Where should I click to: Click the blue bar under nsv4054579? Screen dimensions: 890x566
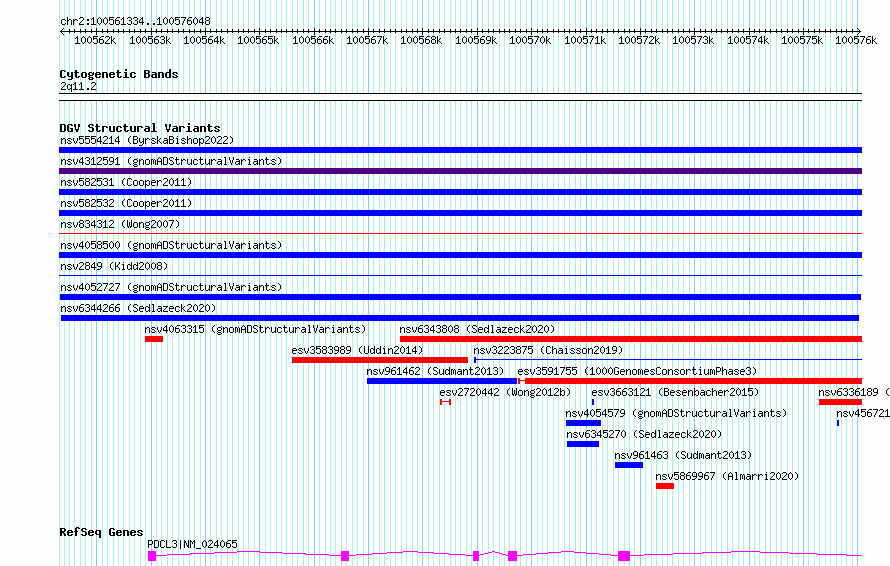583,423
